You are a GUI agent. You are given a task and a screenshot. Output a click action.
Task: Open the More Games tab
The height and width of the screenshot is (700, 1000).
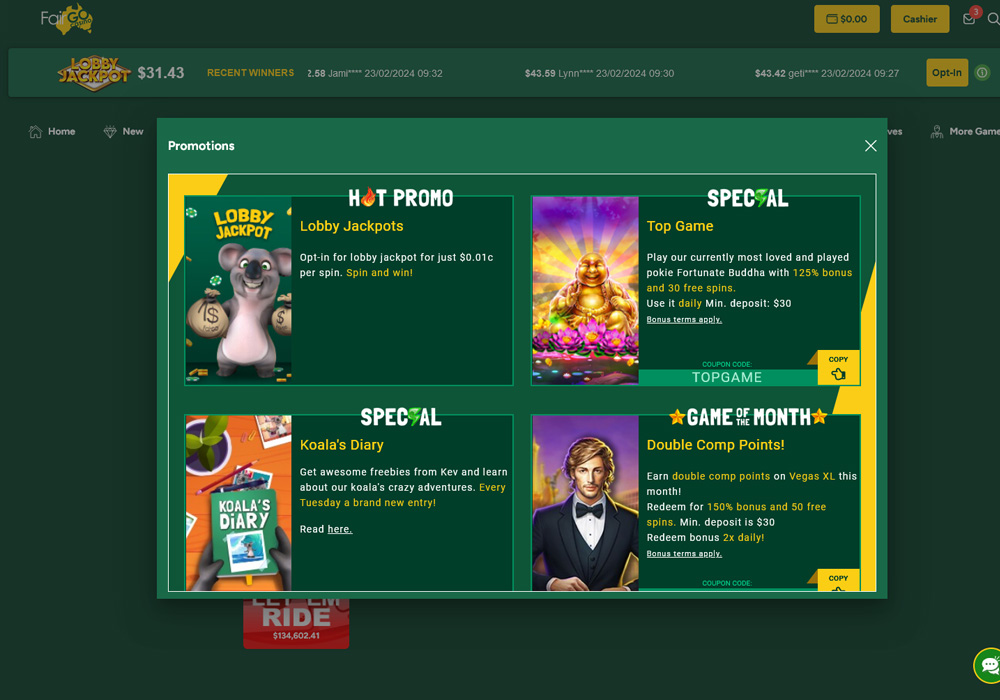click(965, 131)
